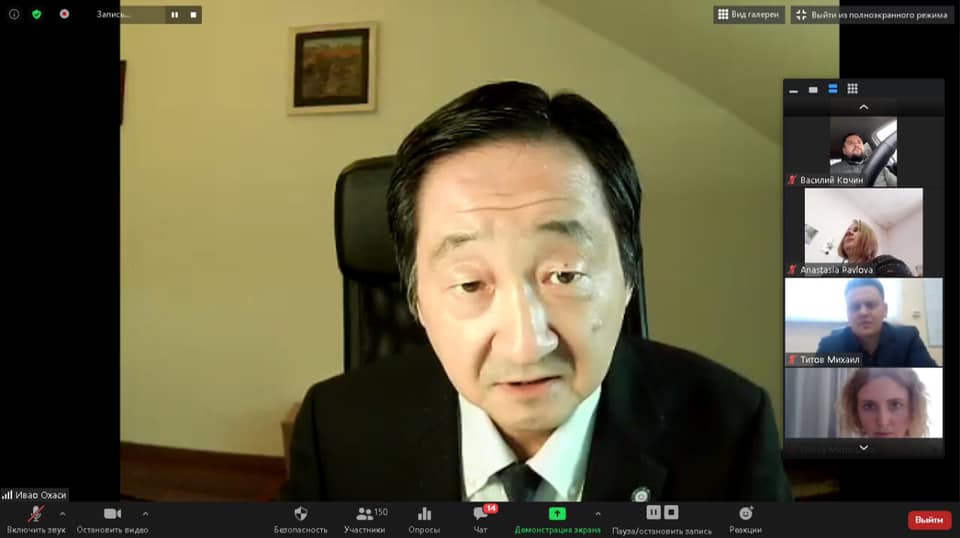This screenshot has height=538, width=960.
Task: Open Security (Безопасность) menu
Action: (301, 520)
